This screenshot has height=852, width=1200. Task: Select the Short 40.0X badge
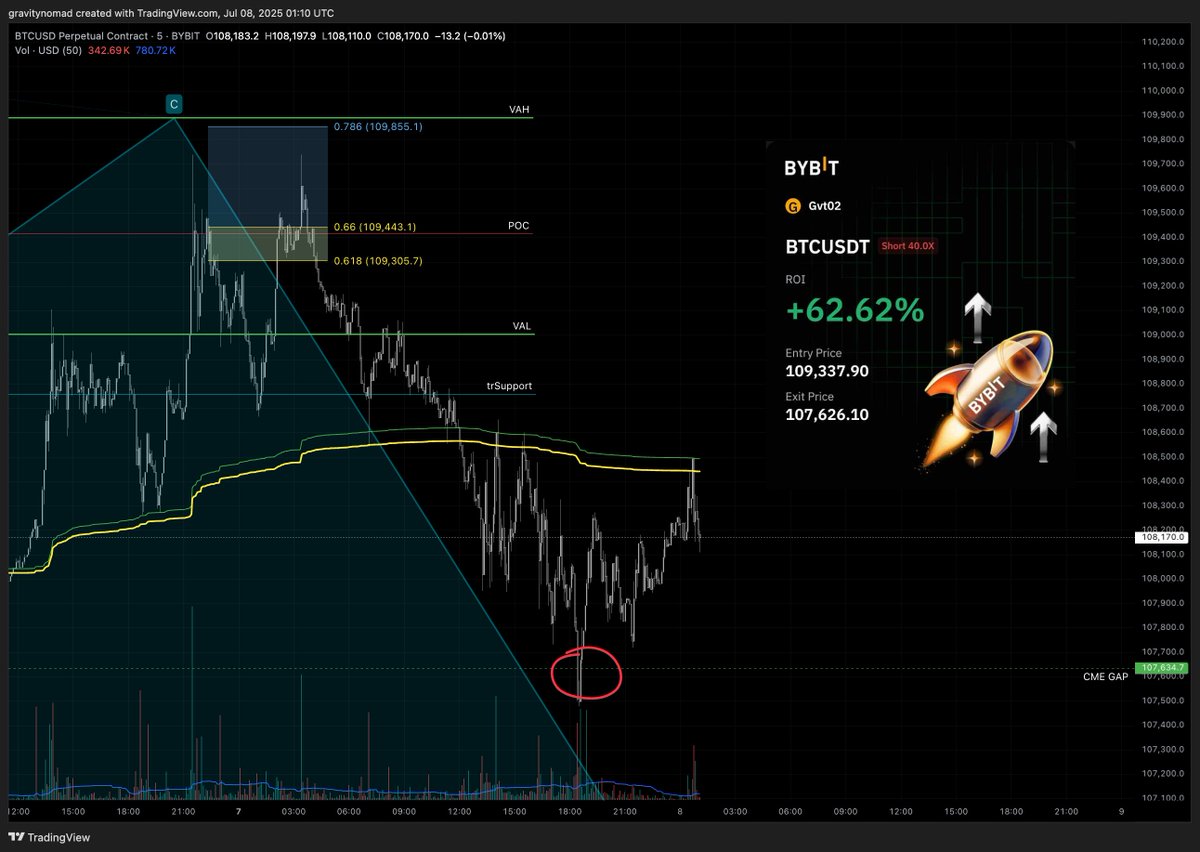click(x=907, y=245)
